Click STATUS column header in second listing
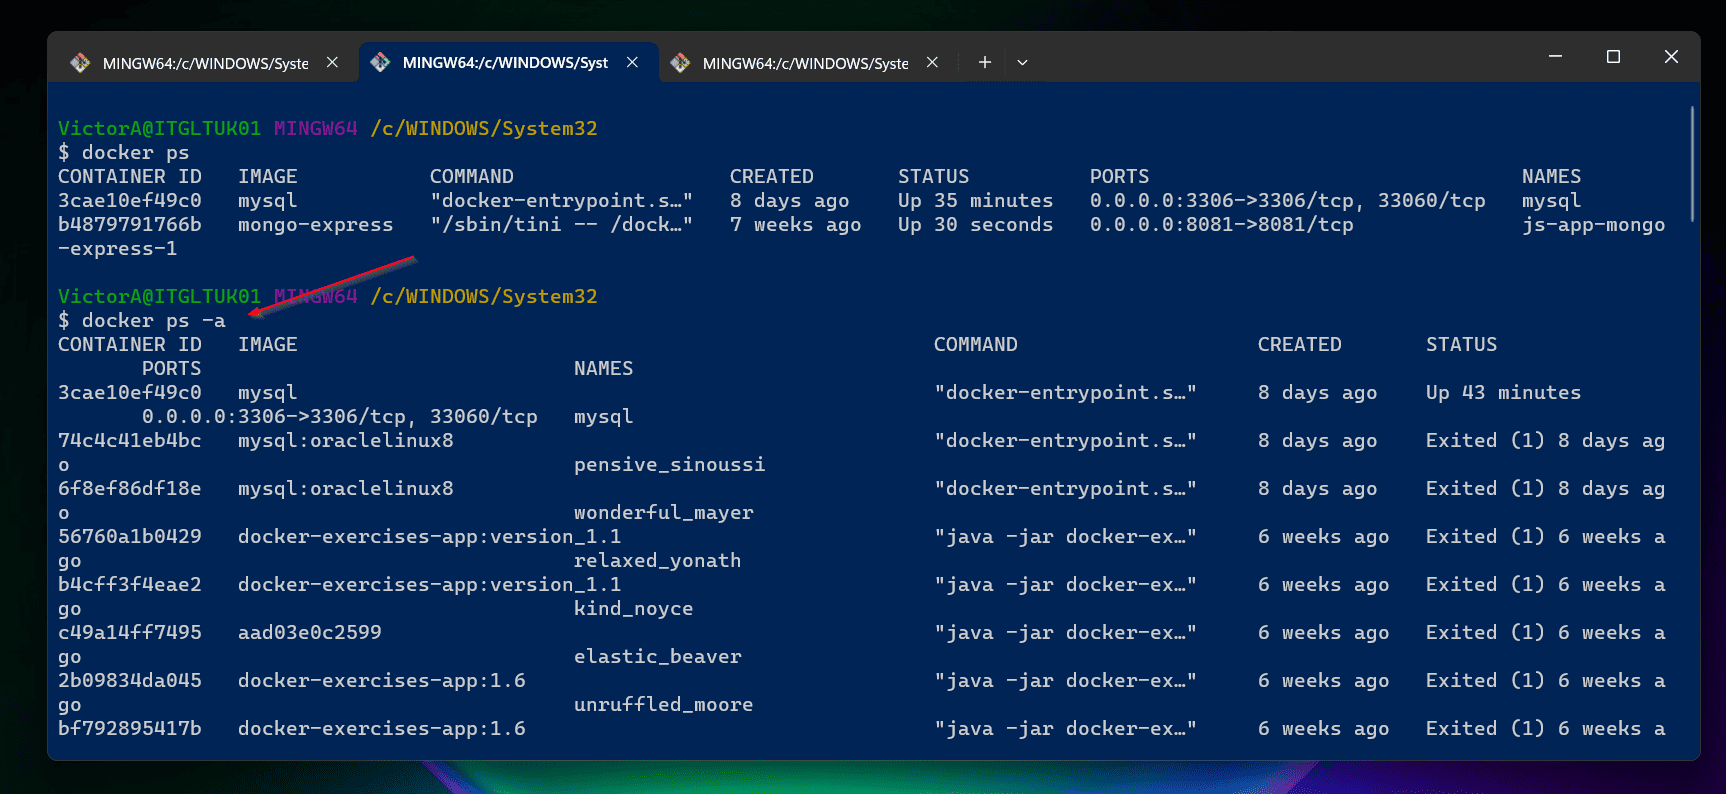Screen dimensions: 1726x794 click(1462, 345)
